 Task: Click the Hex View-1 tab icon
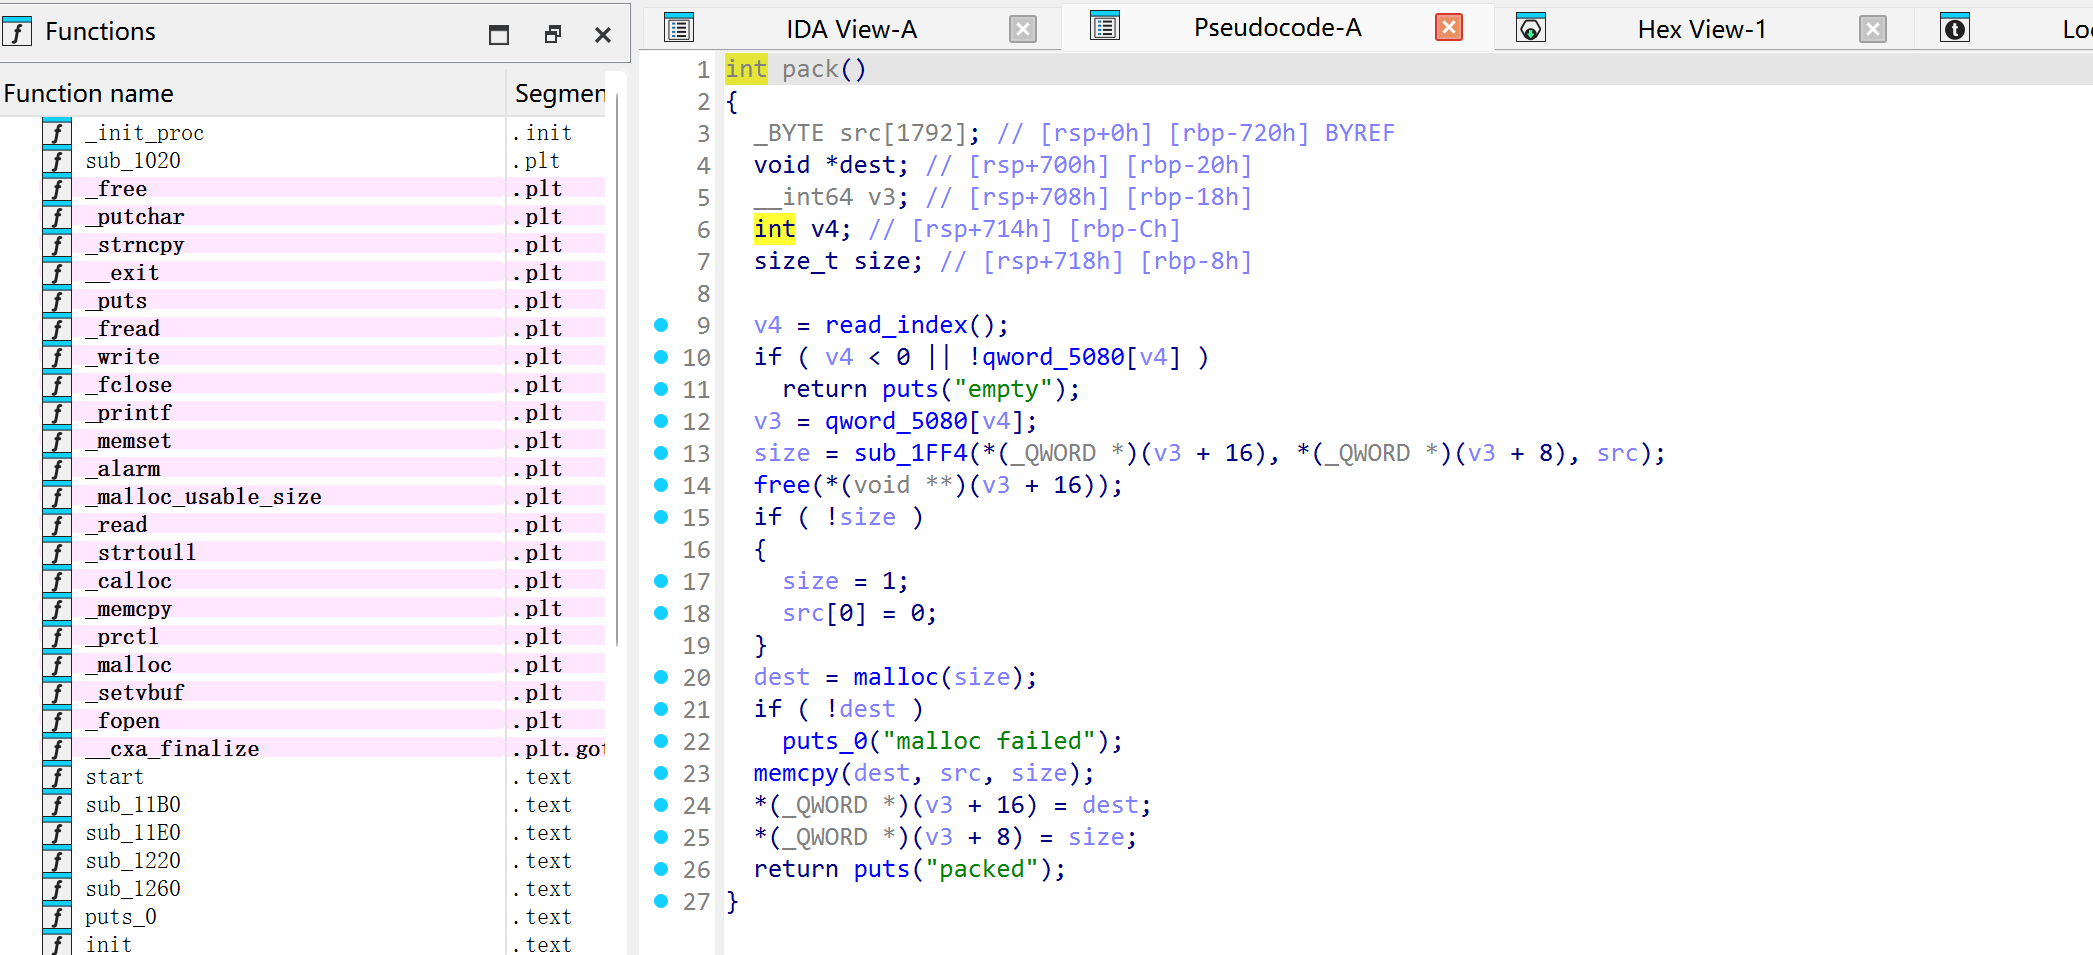point(1530,28)
